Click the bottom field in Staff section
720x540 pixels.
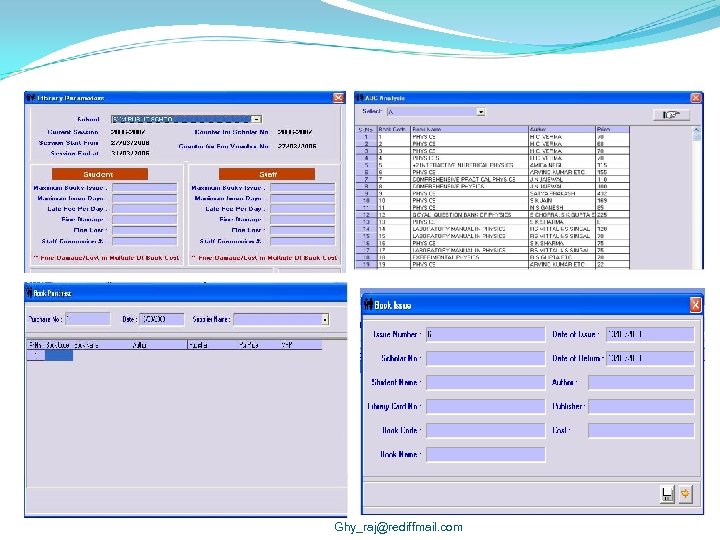[303, 241]
